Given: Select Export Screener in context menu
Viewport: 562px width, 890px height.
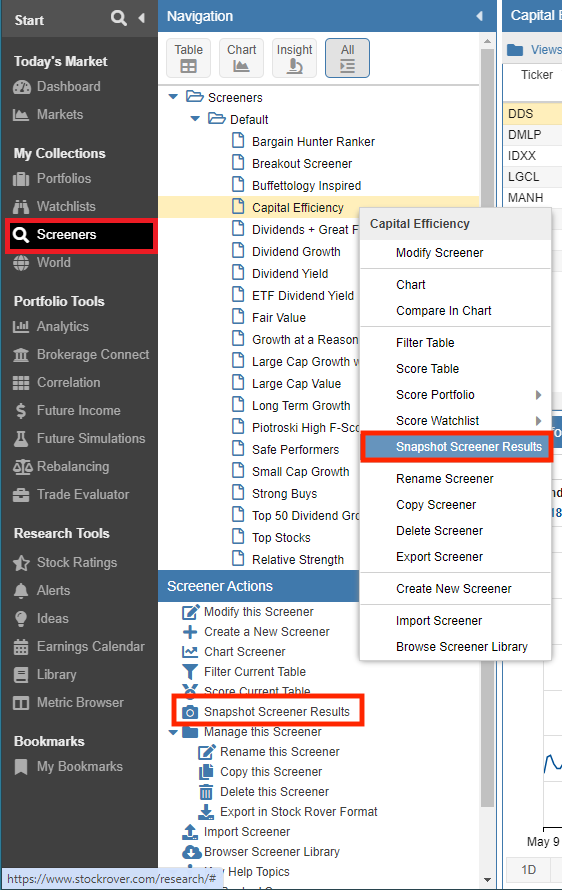Looking at the screenshot, I should (439, 557).
